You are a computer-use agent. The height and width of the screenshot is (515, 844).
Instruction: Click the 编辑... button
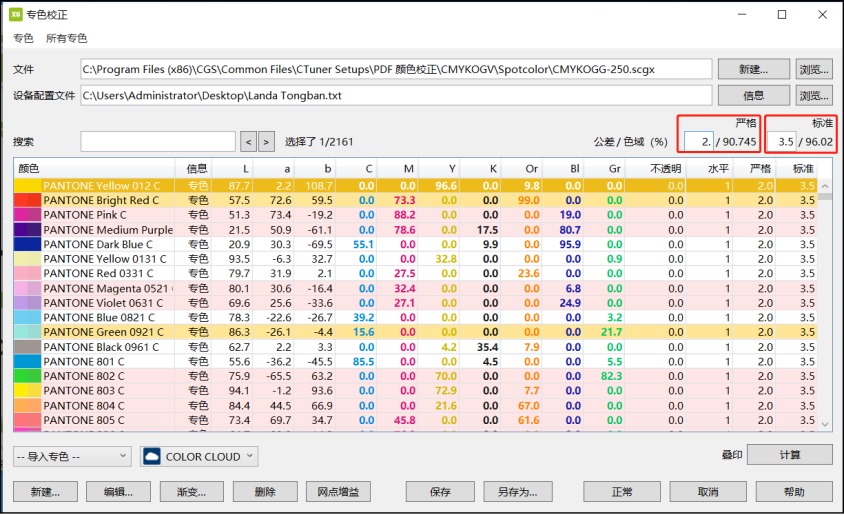118,492
